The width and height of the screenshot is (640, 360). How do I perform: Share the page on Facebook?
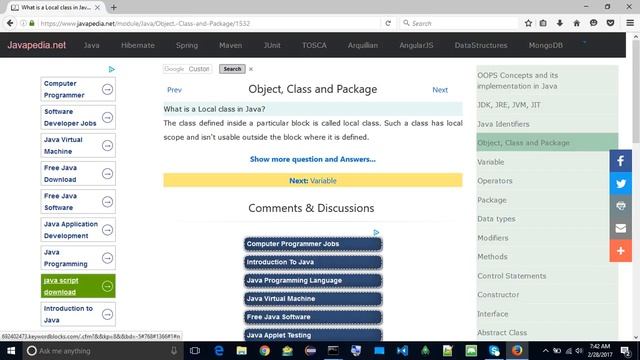click(x=620, y=161)
